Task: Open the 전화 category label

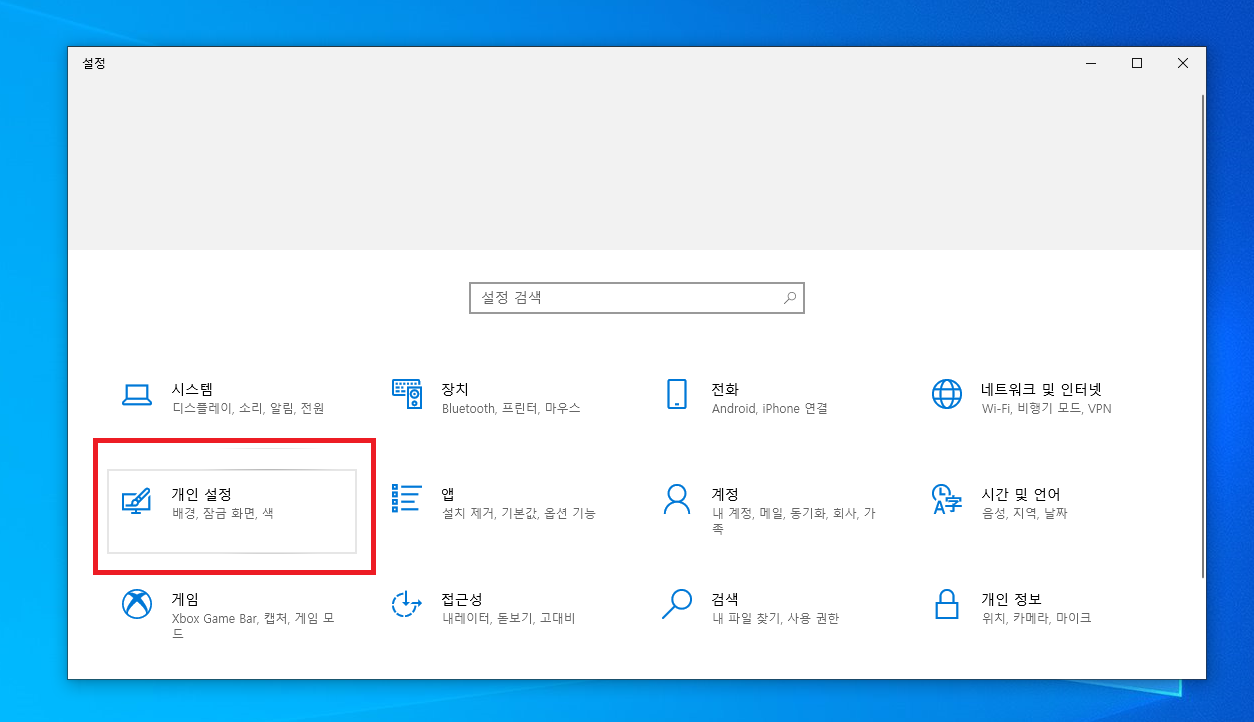Action: coord(725,389)
